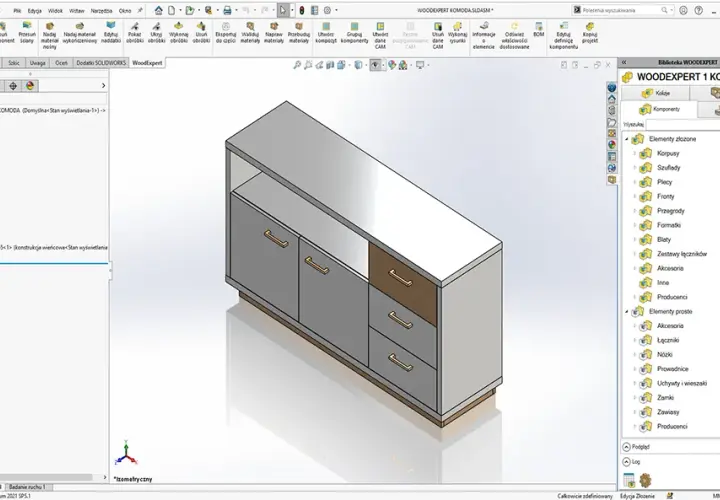Click the Pokaż obróbki tool
The width and height of the screenshot is (720, 500).
click(135, 32)
